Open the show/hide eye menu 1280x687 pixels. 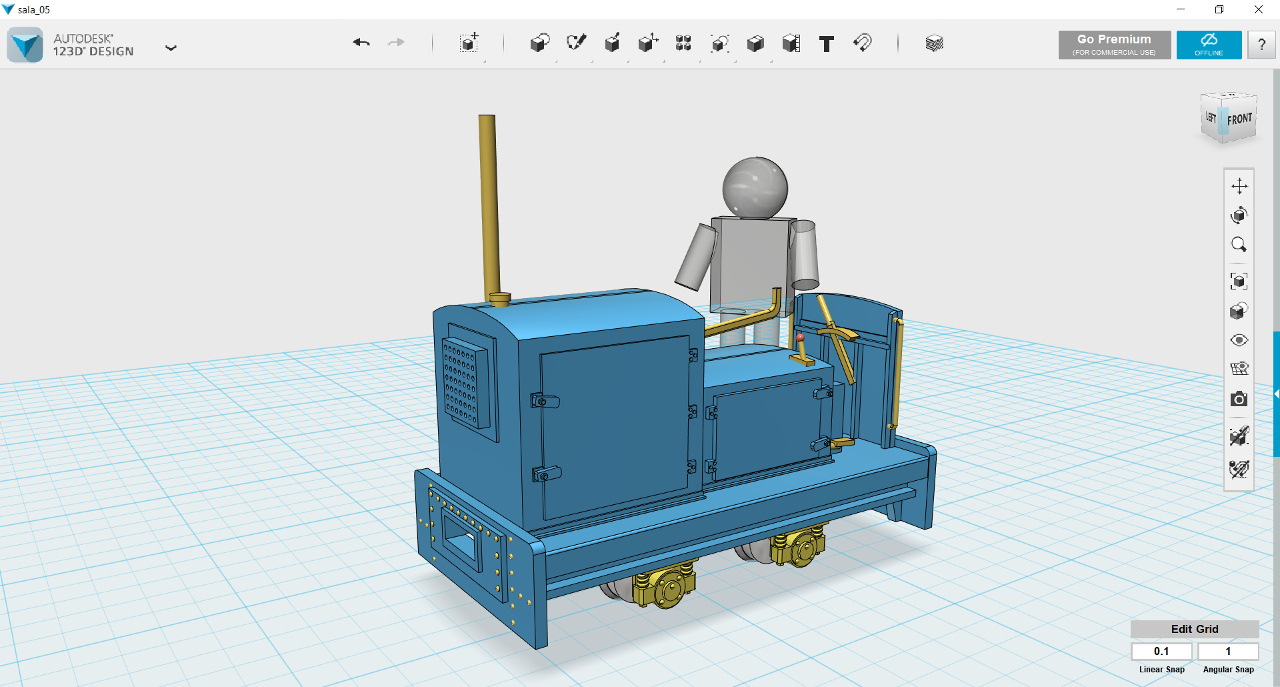(x=1239, y=340)
